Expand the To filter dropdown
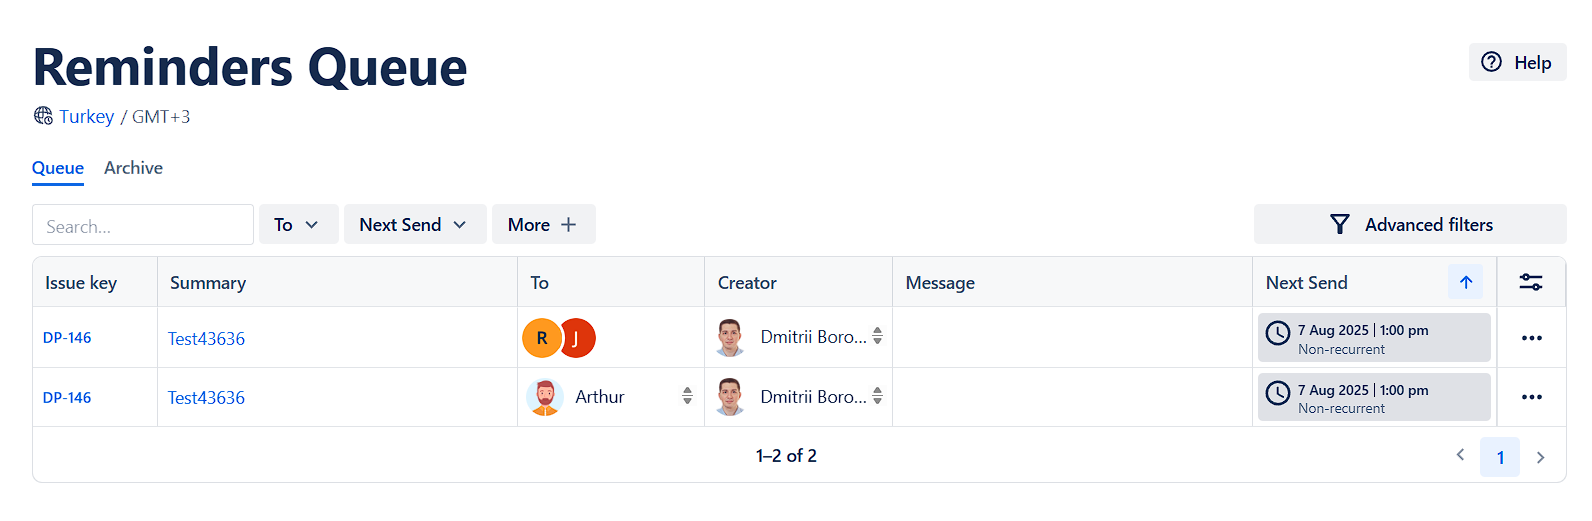Viewport: 1592px width, 521px height. coord(297,225)
